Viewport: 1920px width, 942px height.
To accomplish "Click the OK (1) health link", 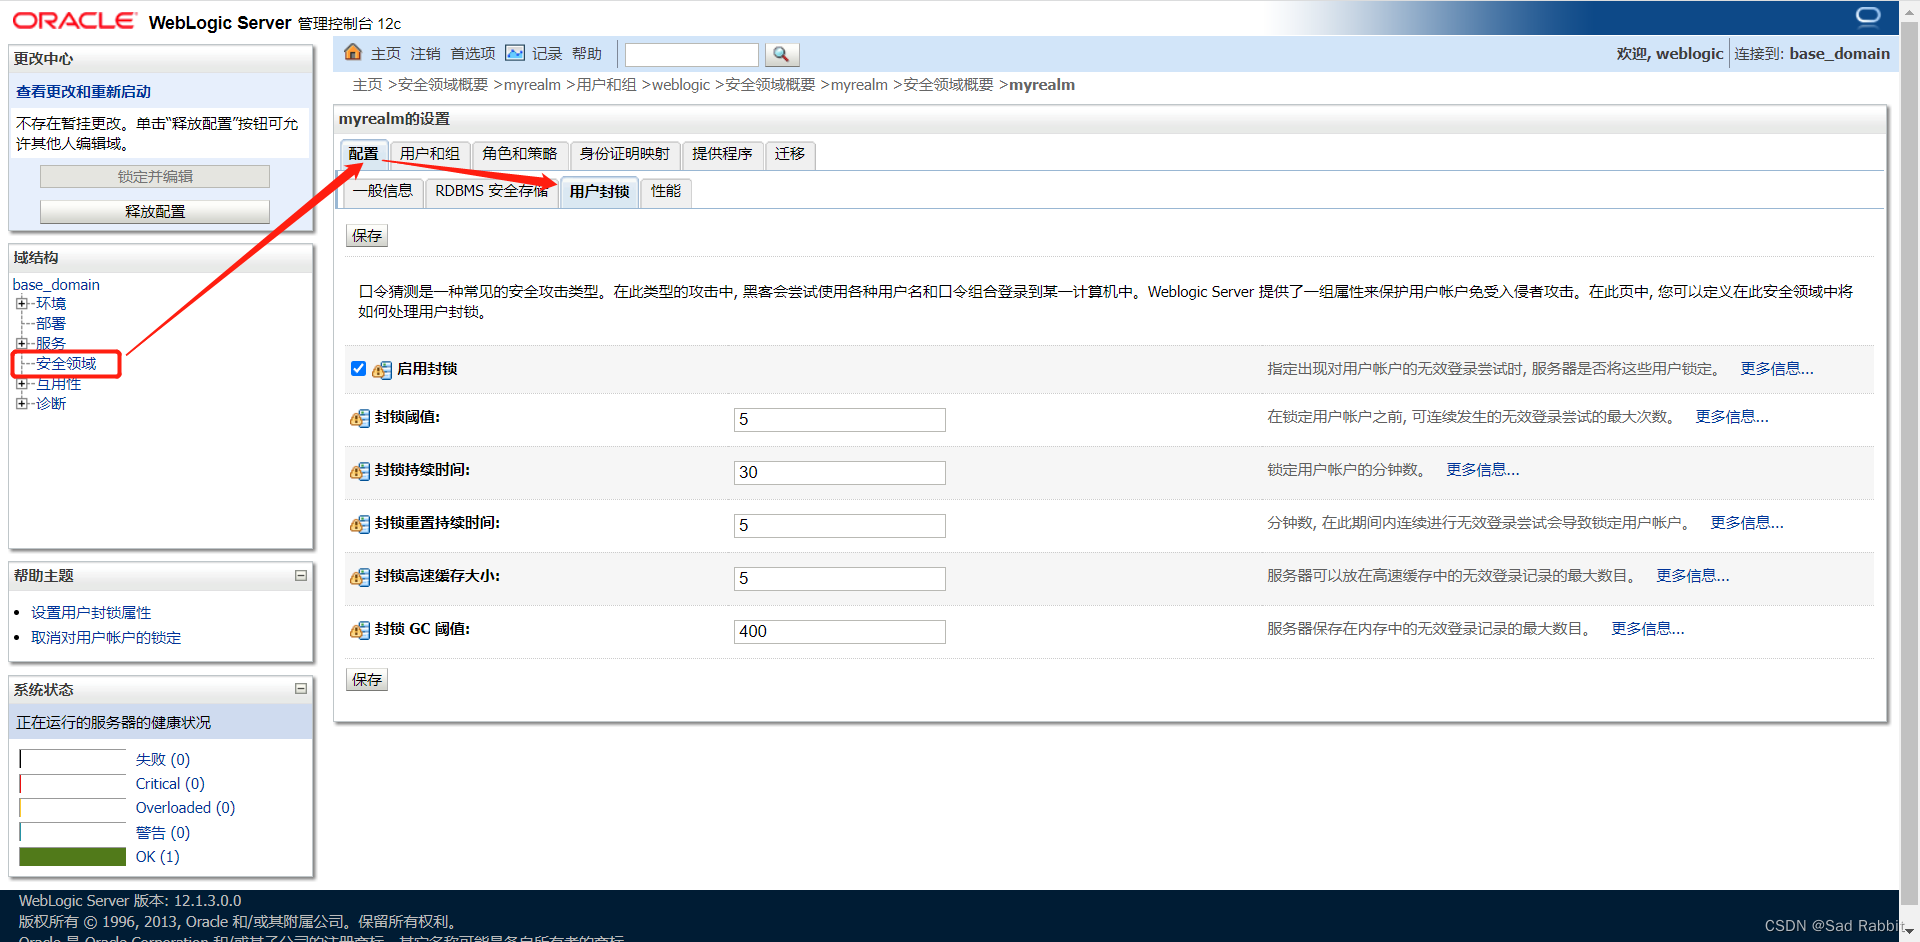I will point(158,857).
